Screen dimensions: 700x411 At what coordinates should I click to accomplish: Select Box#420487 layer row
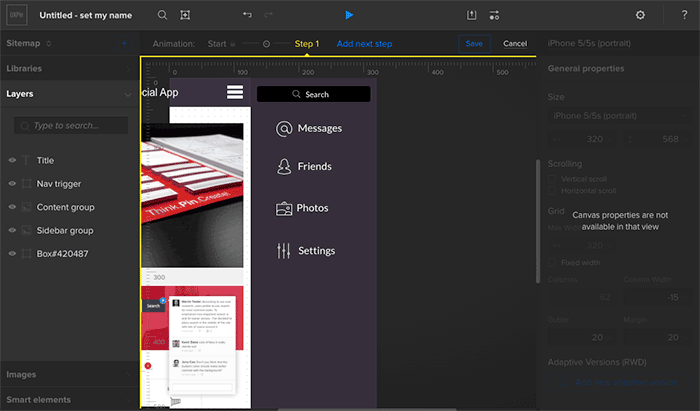pos(69,253)
